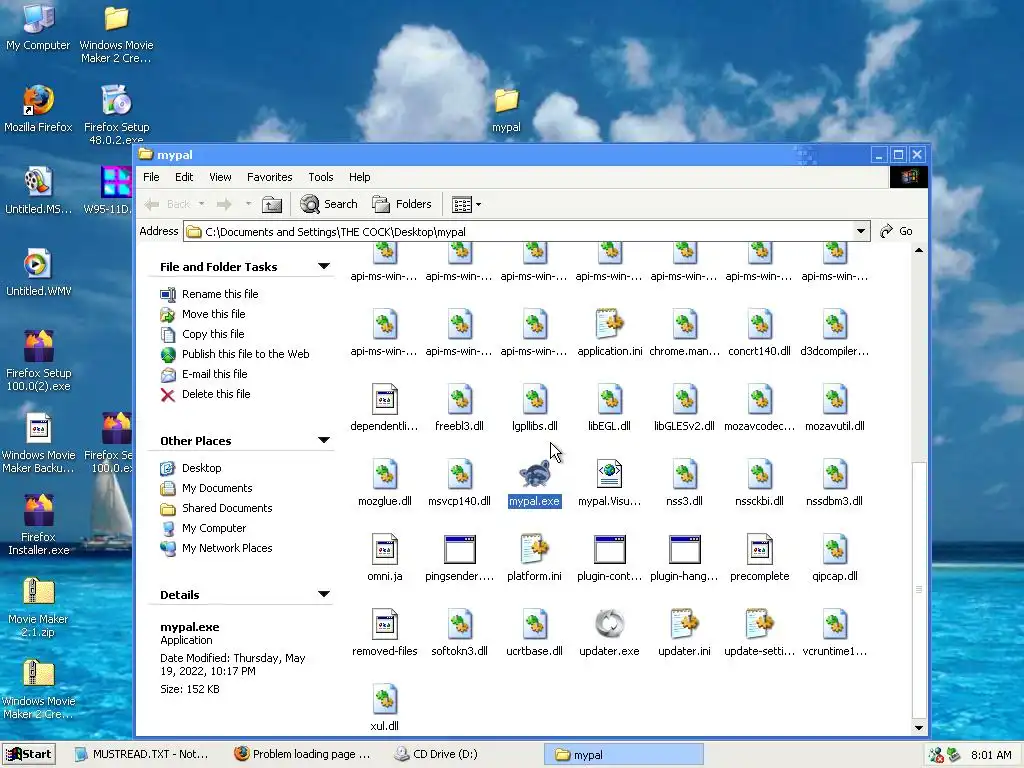Select the omni.ja file icon
The width and height of the screenshot is (1024, 768).
click(x=385, y=549)
